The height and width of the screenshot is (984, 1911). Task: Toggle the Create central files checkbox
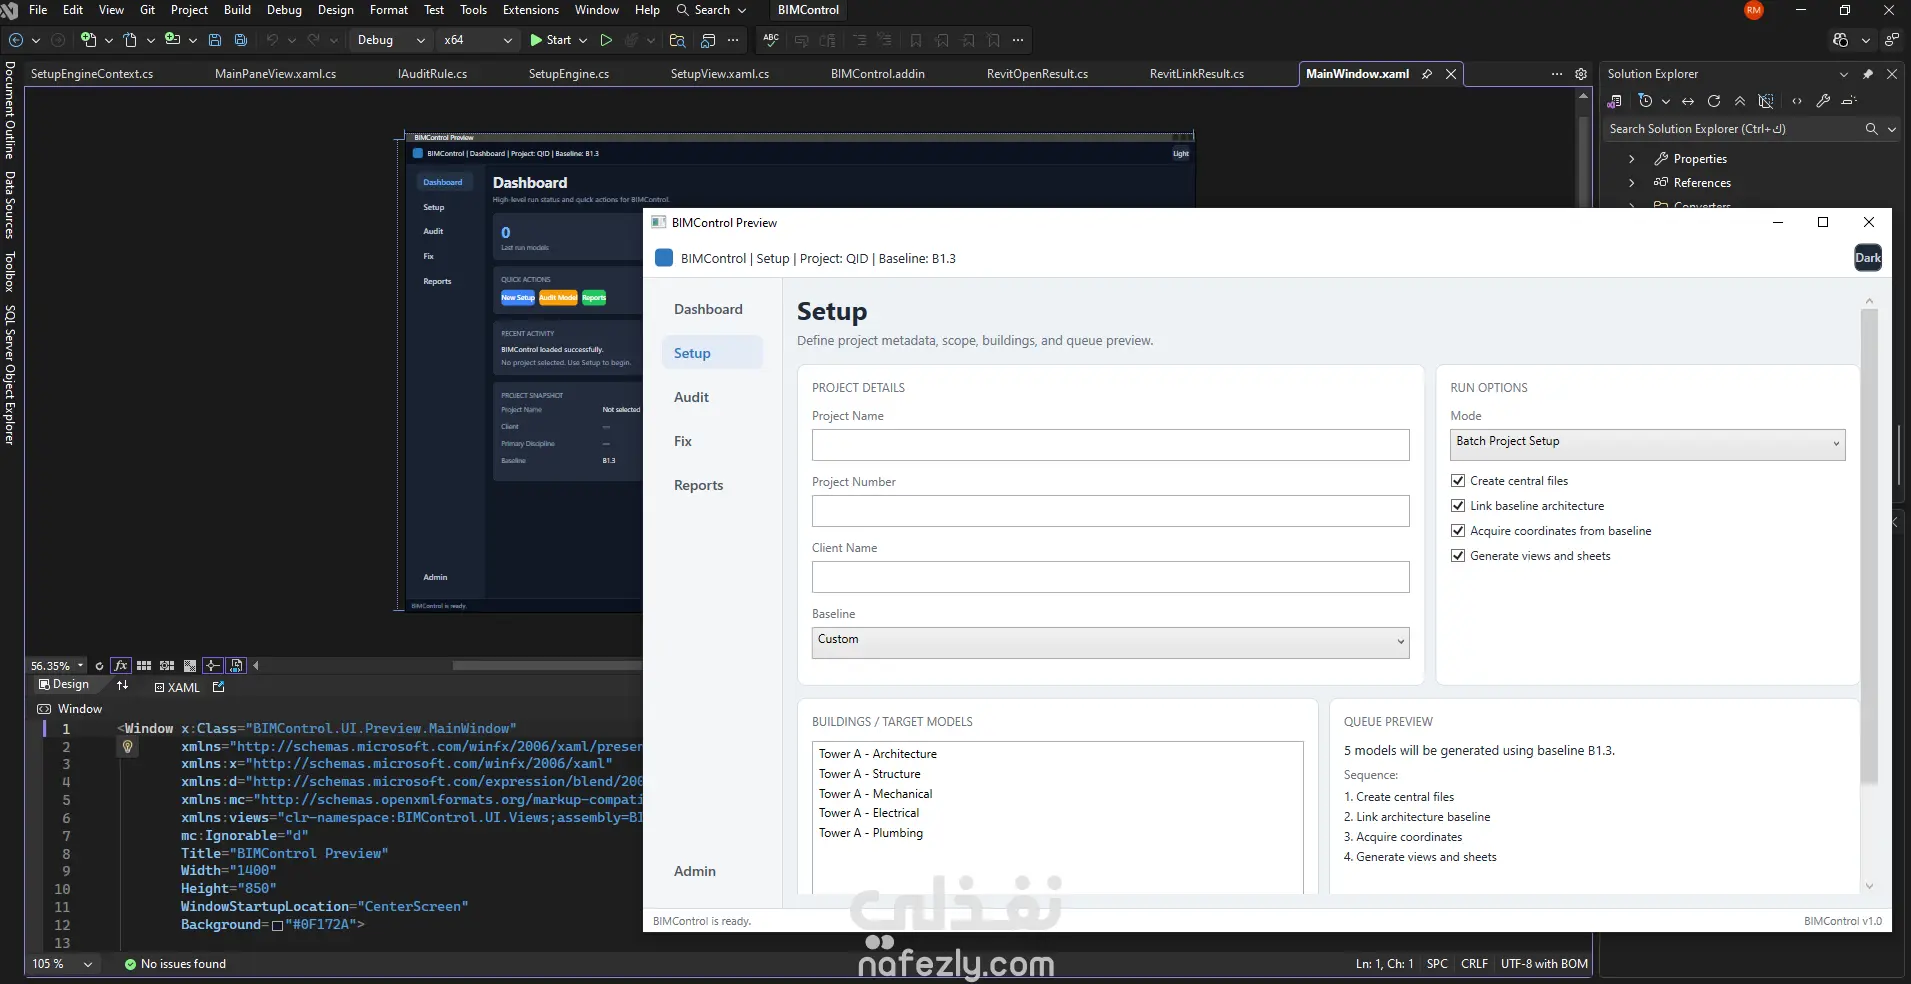pos(1458,481)
